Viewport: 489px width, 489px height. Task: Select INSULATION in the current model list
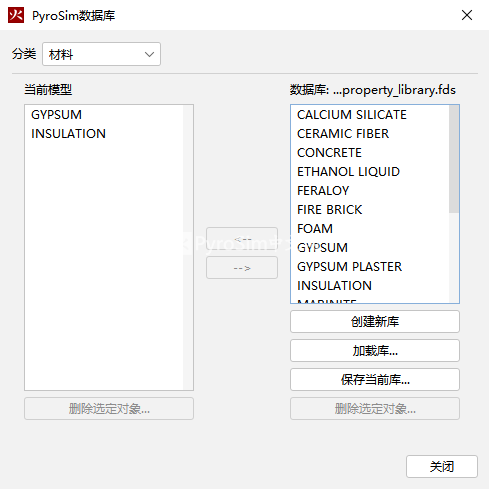(x=68, y=134)
